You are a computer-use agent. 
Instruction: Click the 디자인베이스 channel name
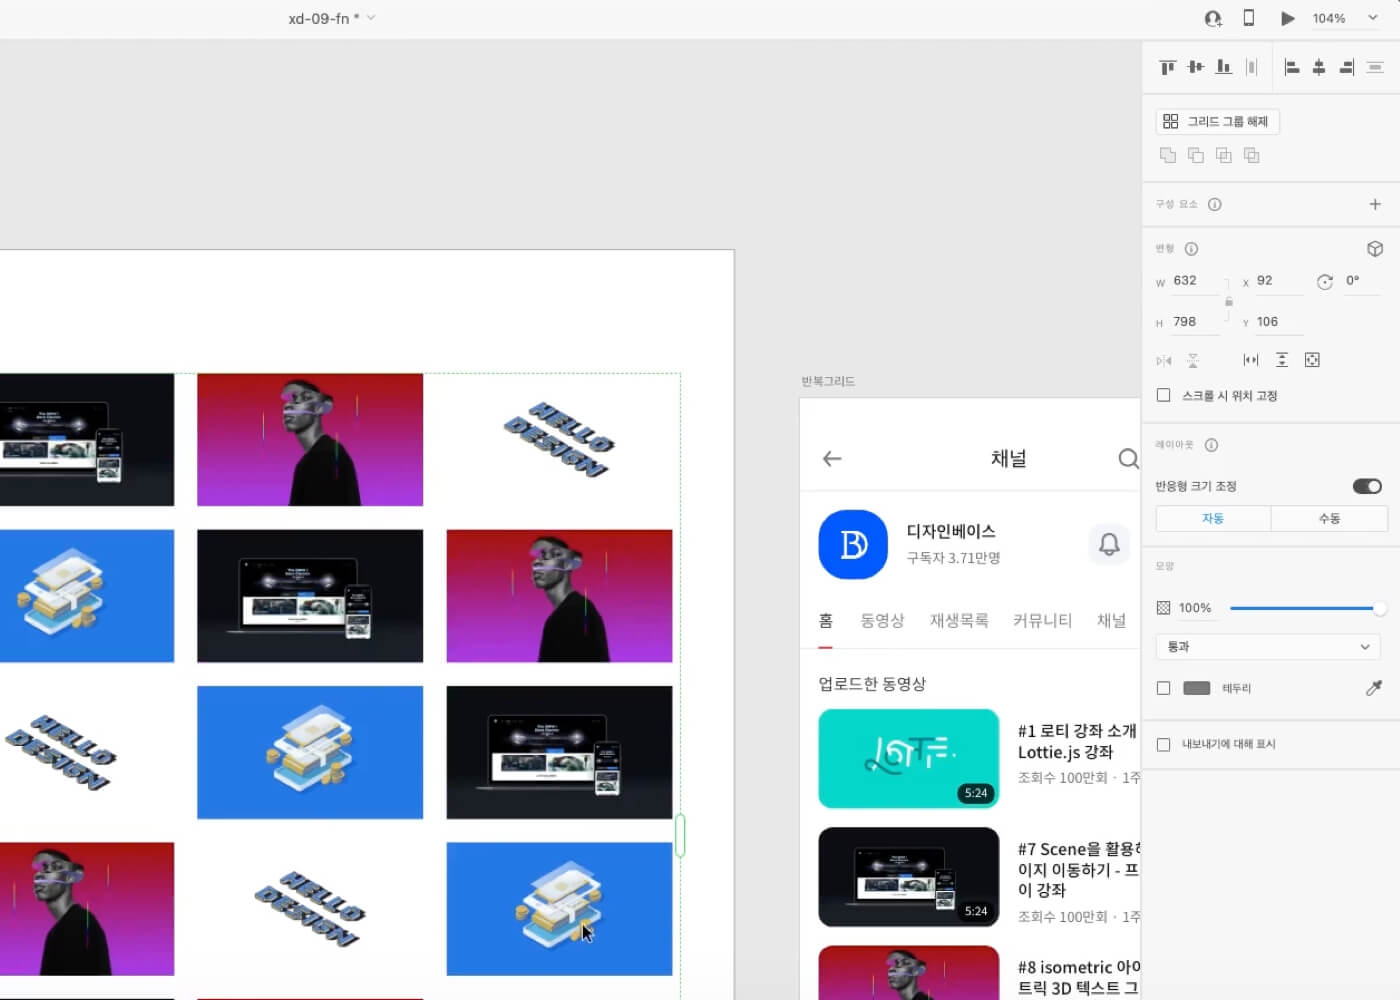point(951,532)
